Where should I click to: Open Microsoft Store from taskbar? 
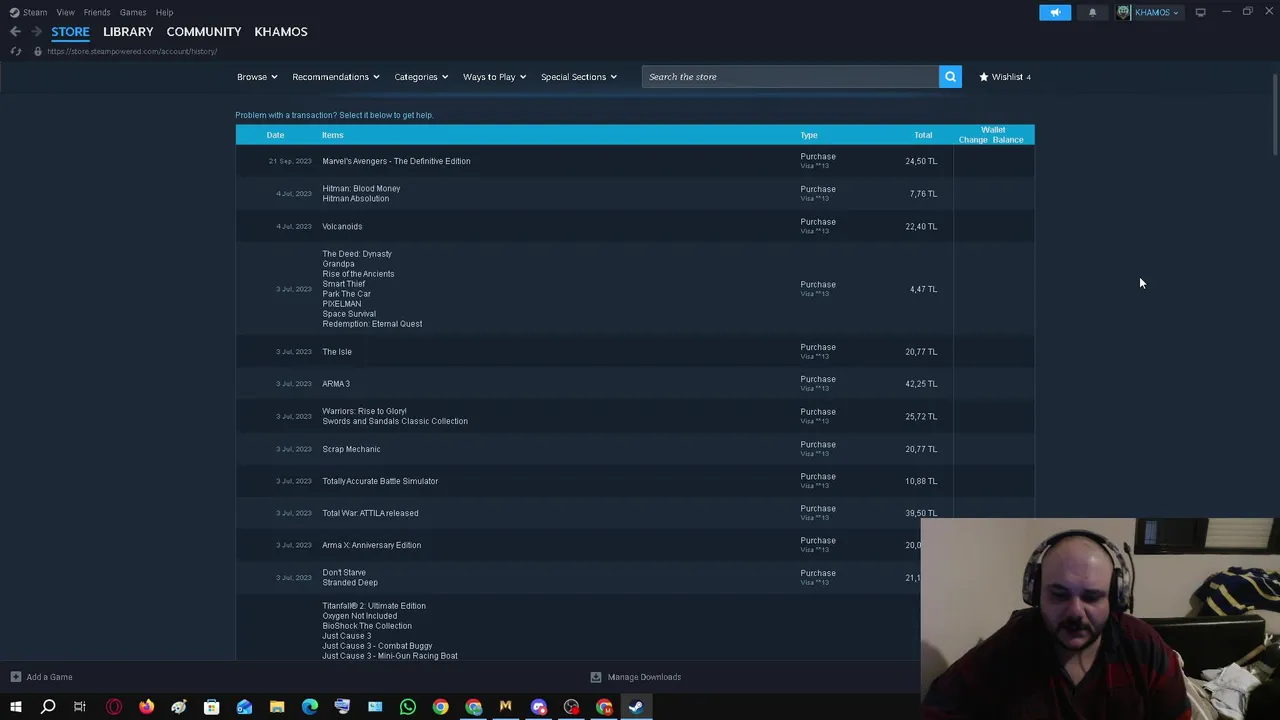click(x=211, y=708)
